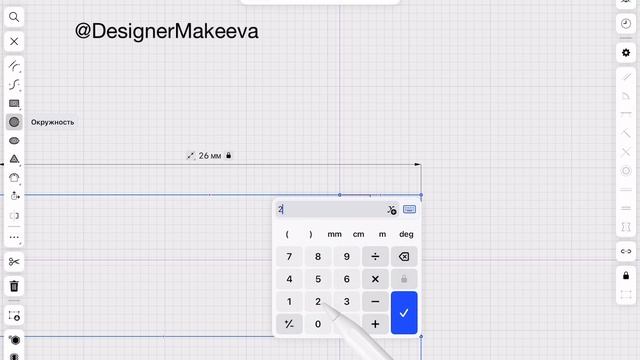Choose the mm unit
This screenshot has height=360, width=640.
(x=334, y=234)
